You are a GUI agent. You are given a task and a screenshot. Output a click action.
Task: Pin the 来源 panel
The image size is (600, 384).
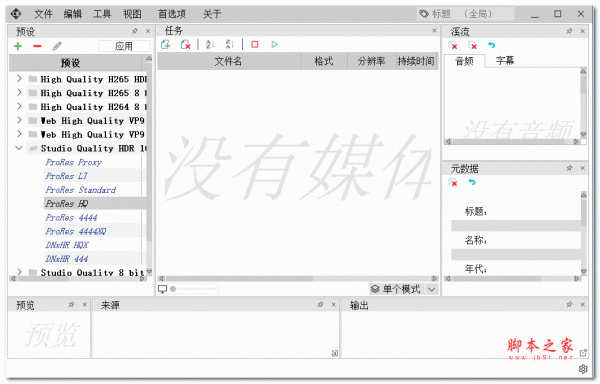tap(320, 304)
